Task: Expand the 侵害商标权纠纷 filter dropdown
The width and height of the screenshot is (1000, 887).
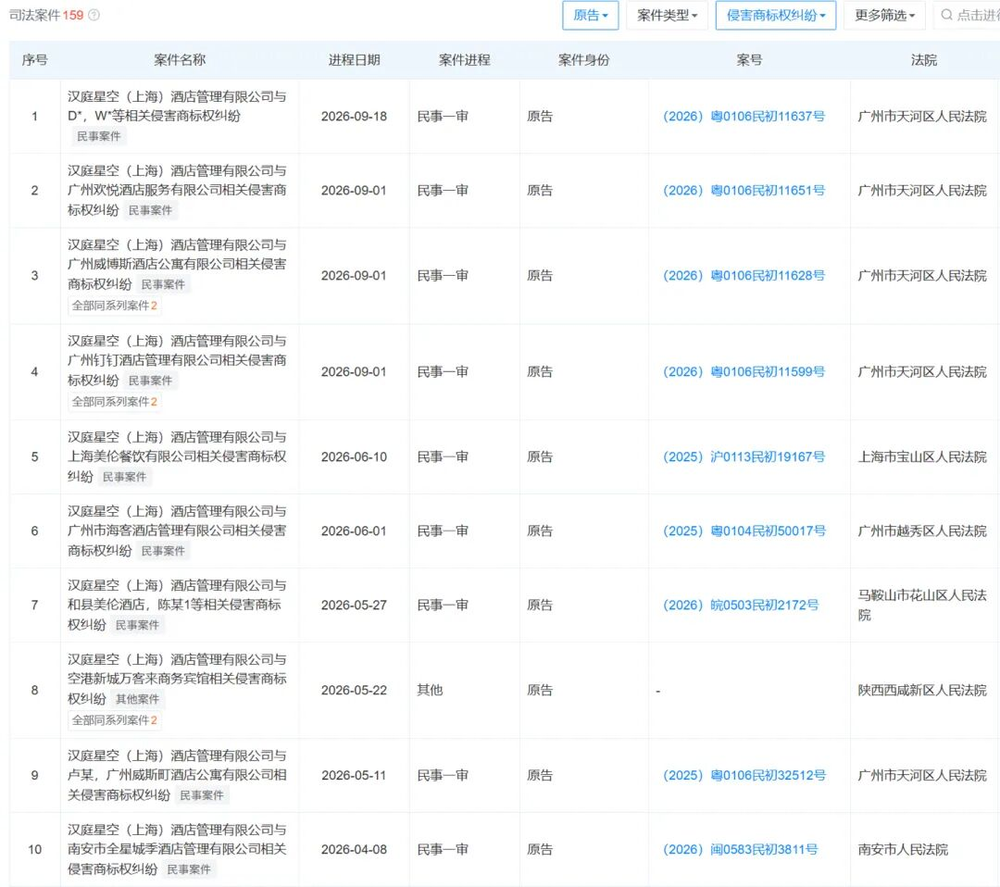Action: (776, 15)
